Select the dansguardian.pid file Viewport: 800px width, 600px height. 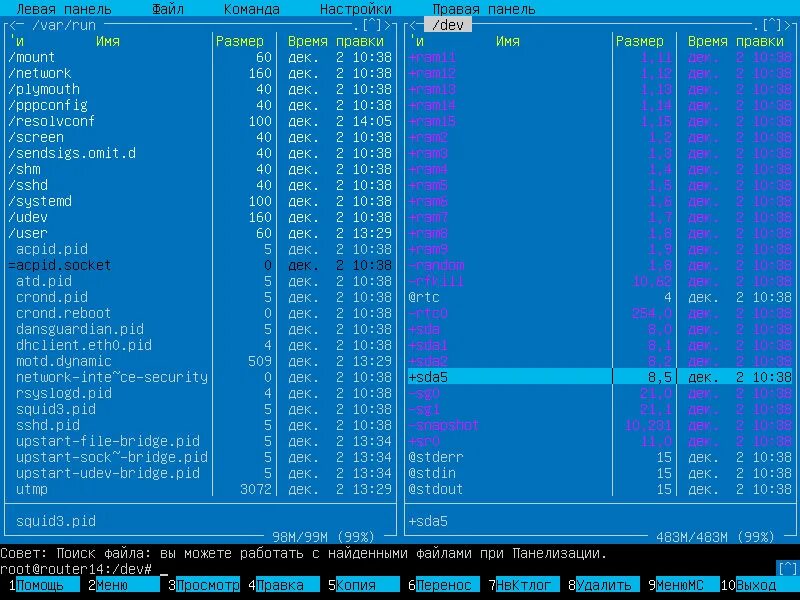(200, 329)
